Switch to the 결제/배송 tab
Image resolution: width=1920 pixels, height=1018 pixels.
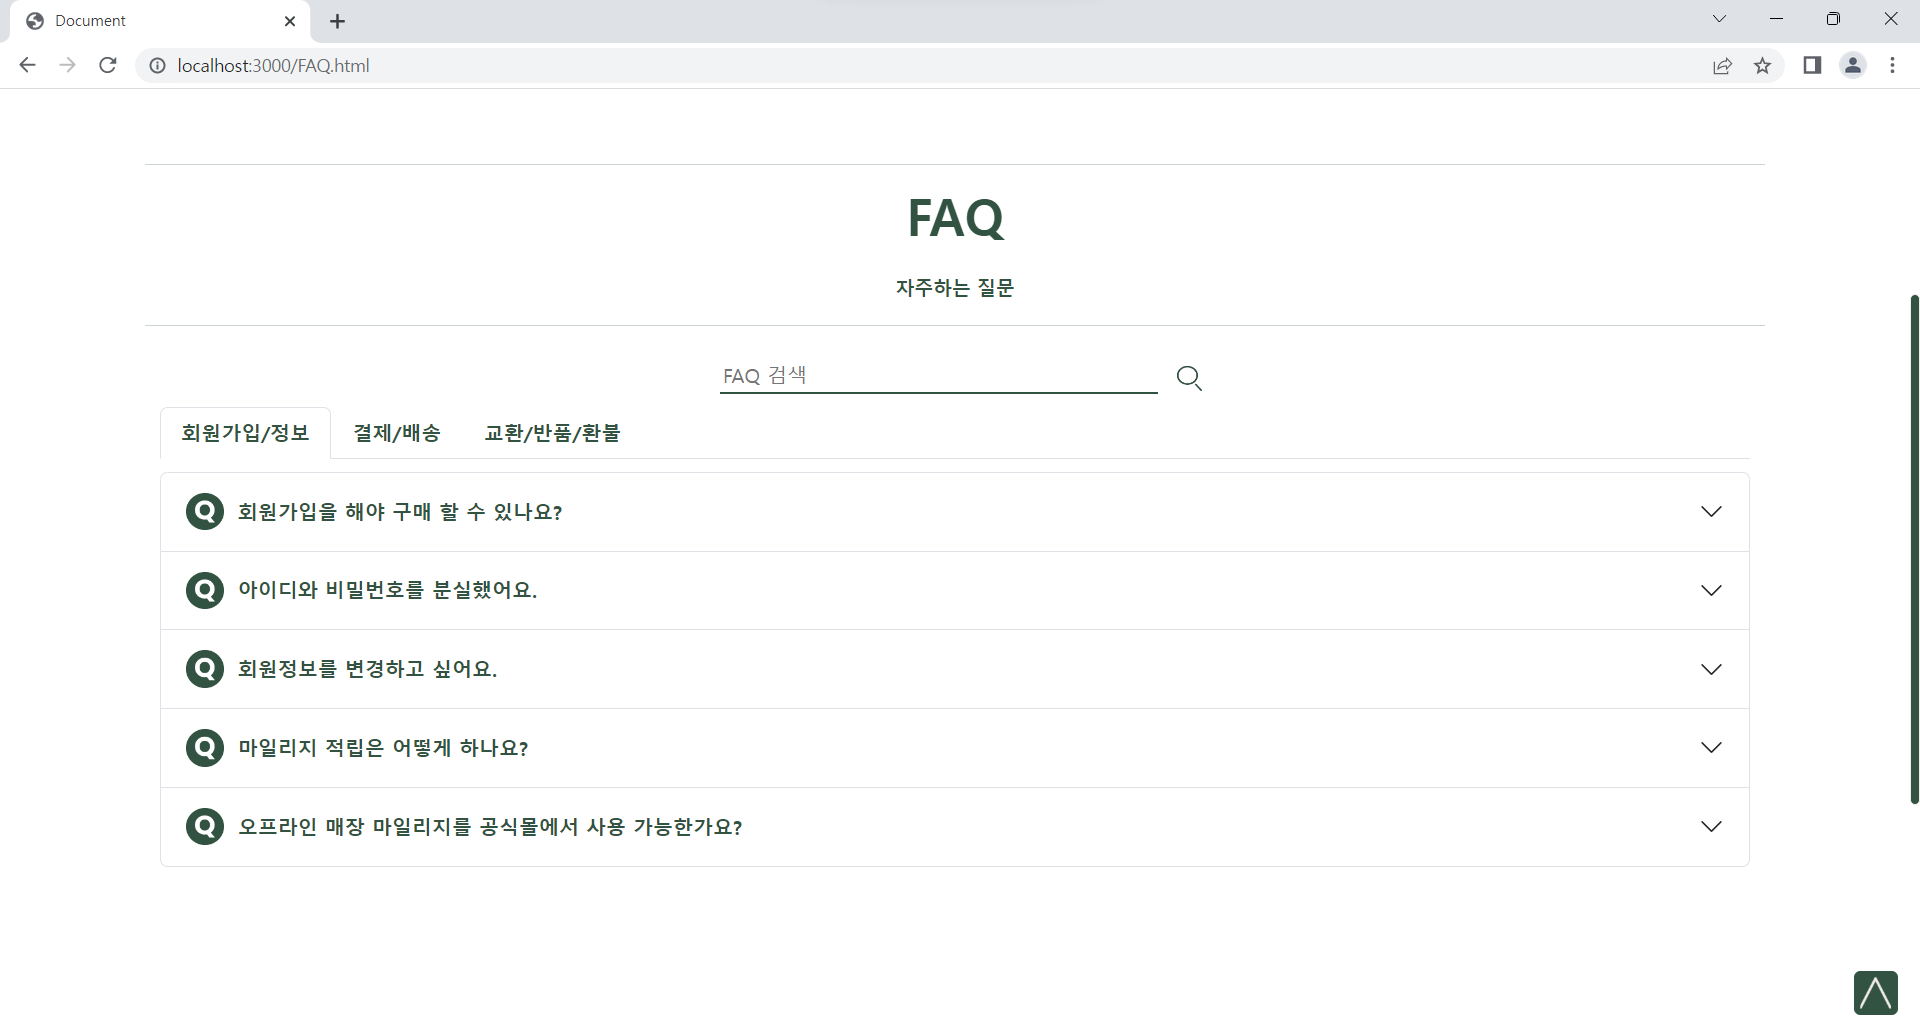[x=397, y=433]
